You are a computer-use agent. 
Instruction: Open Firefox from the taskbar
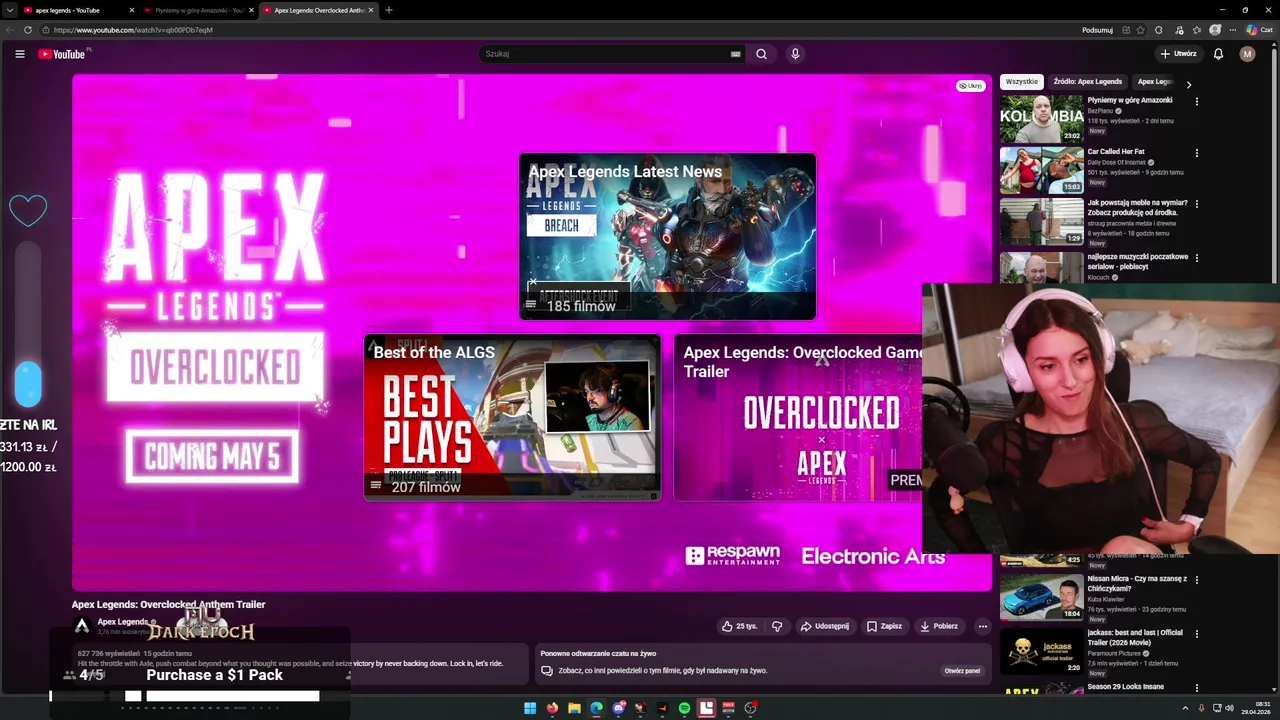click(x=552, y=708)
